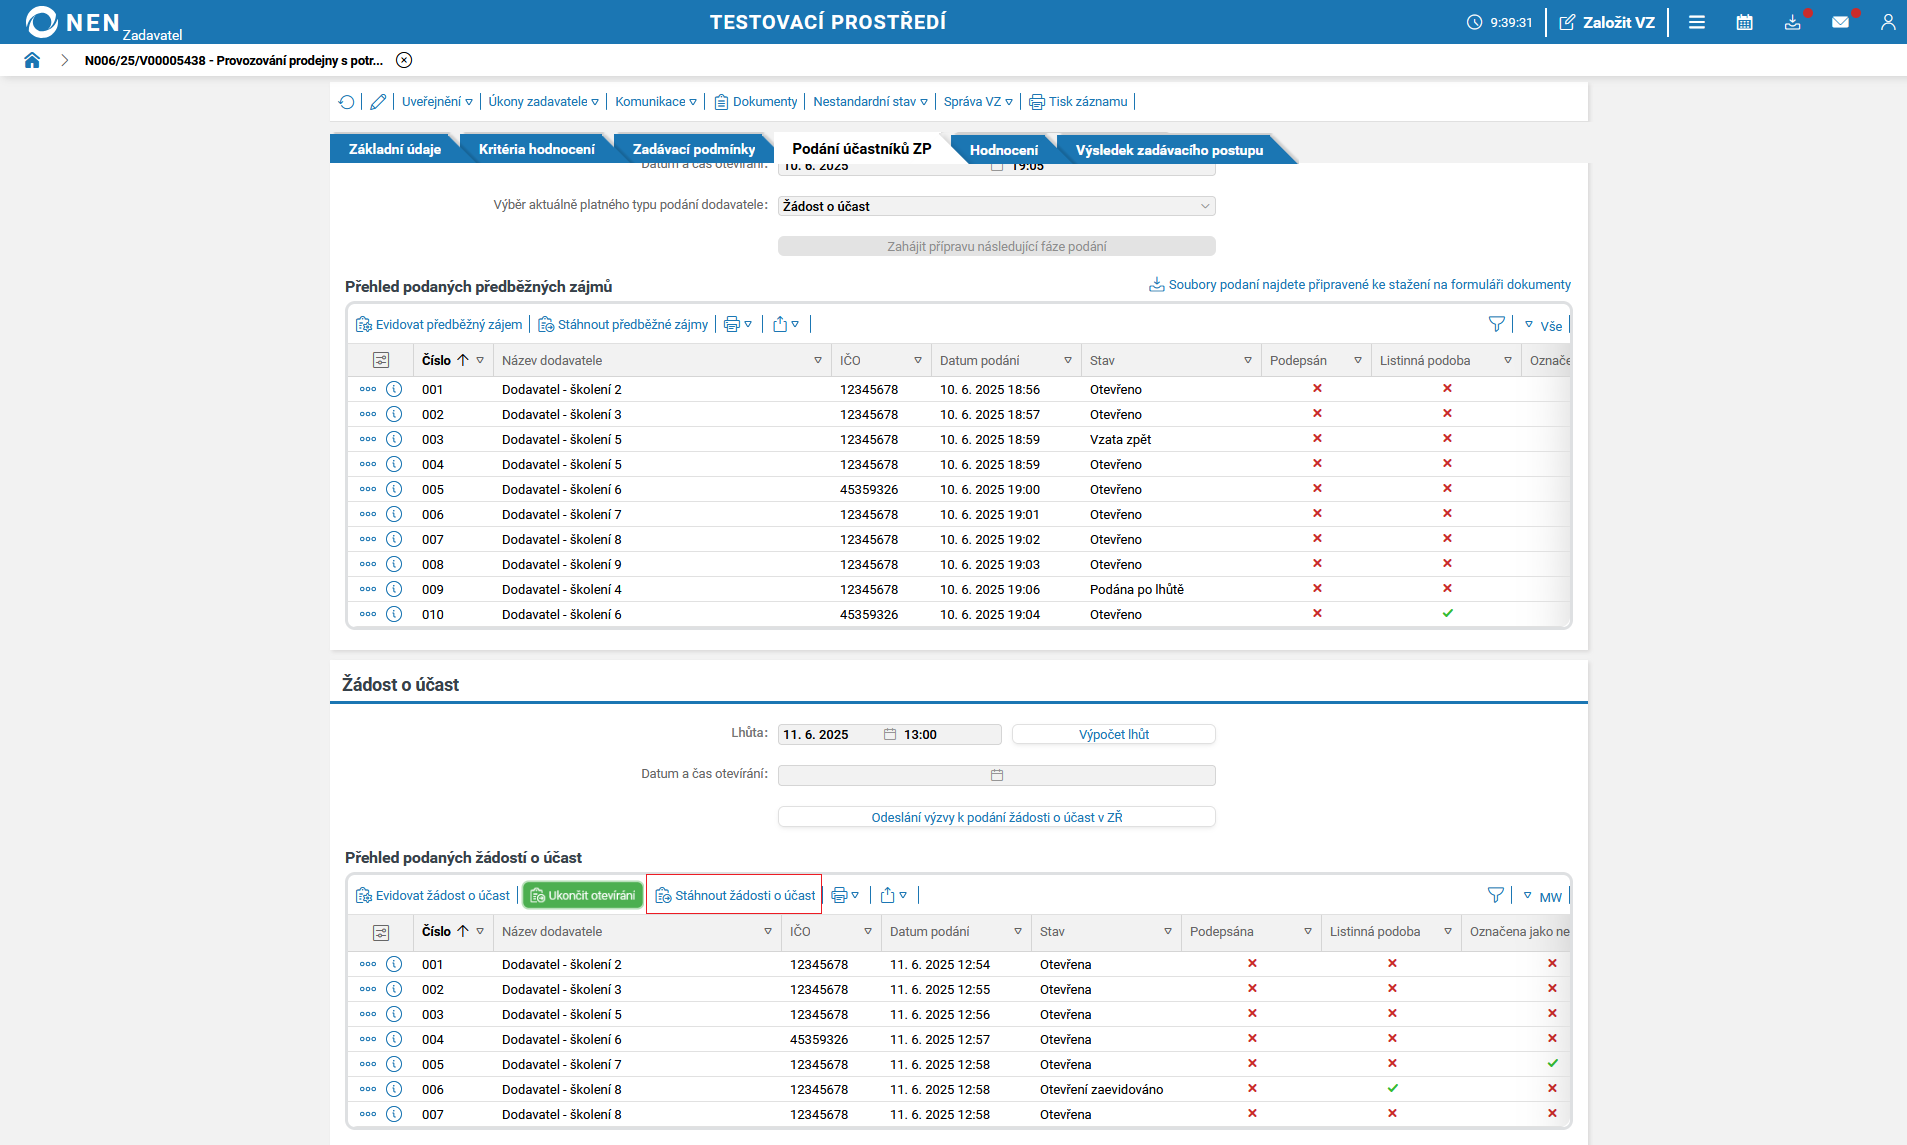Click the info icon for row 005 Dodavatel - školení 6
1907x1145 pixels.
[x=394, y=489]
